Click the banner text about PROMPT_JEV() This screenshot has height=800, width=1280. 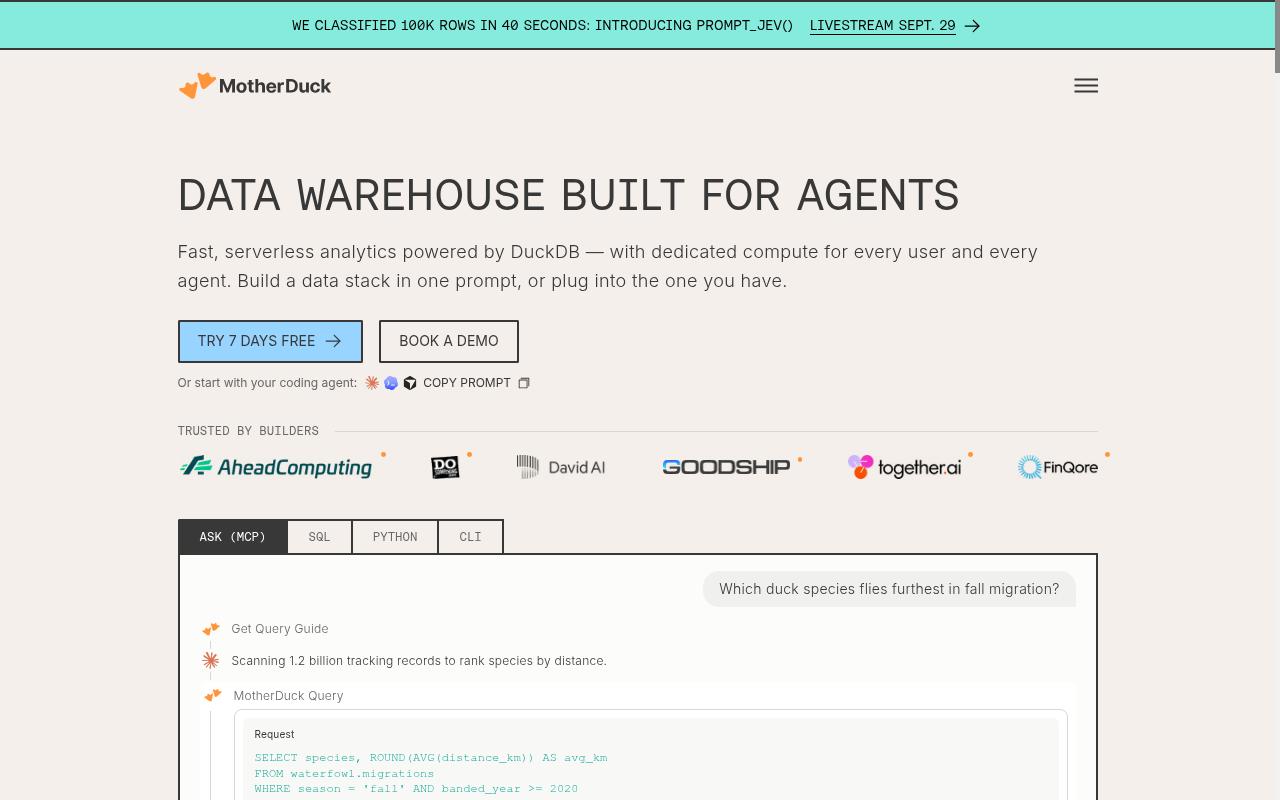click(542, 26)
